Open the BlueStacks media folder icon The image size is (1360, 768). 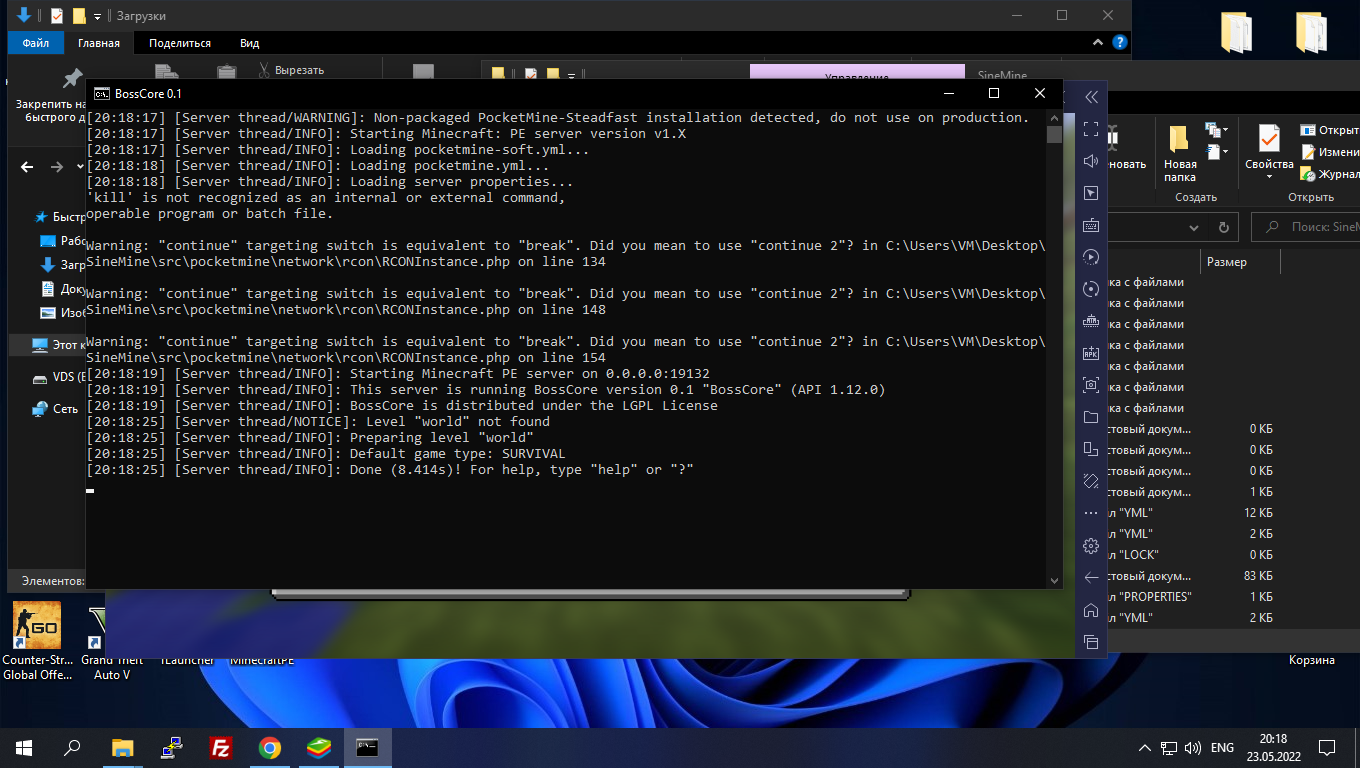coord(1091,417)
